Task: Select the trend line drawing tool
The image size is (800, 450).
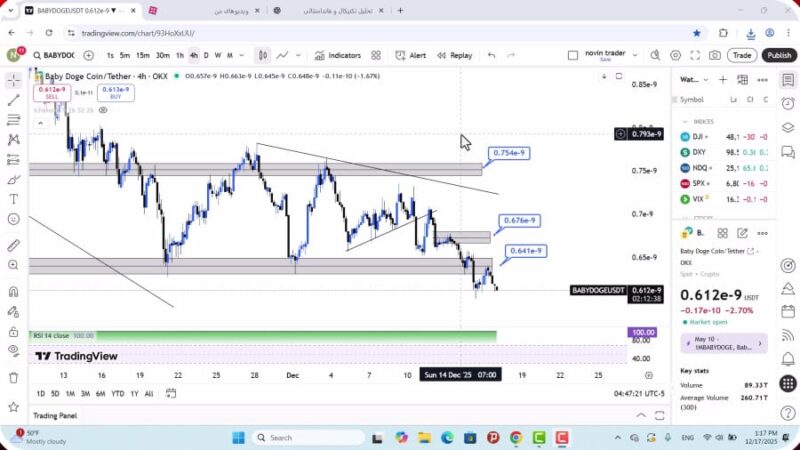Action: coord(14,100)
